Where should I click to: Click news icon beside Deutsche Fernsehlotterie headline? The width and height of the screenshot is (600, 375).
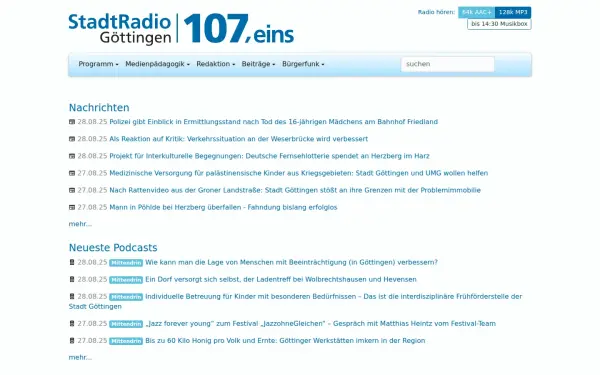pos(72,156)
